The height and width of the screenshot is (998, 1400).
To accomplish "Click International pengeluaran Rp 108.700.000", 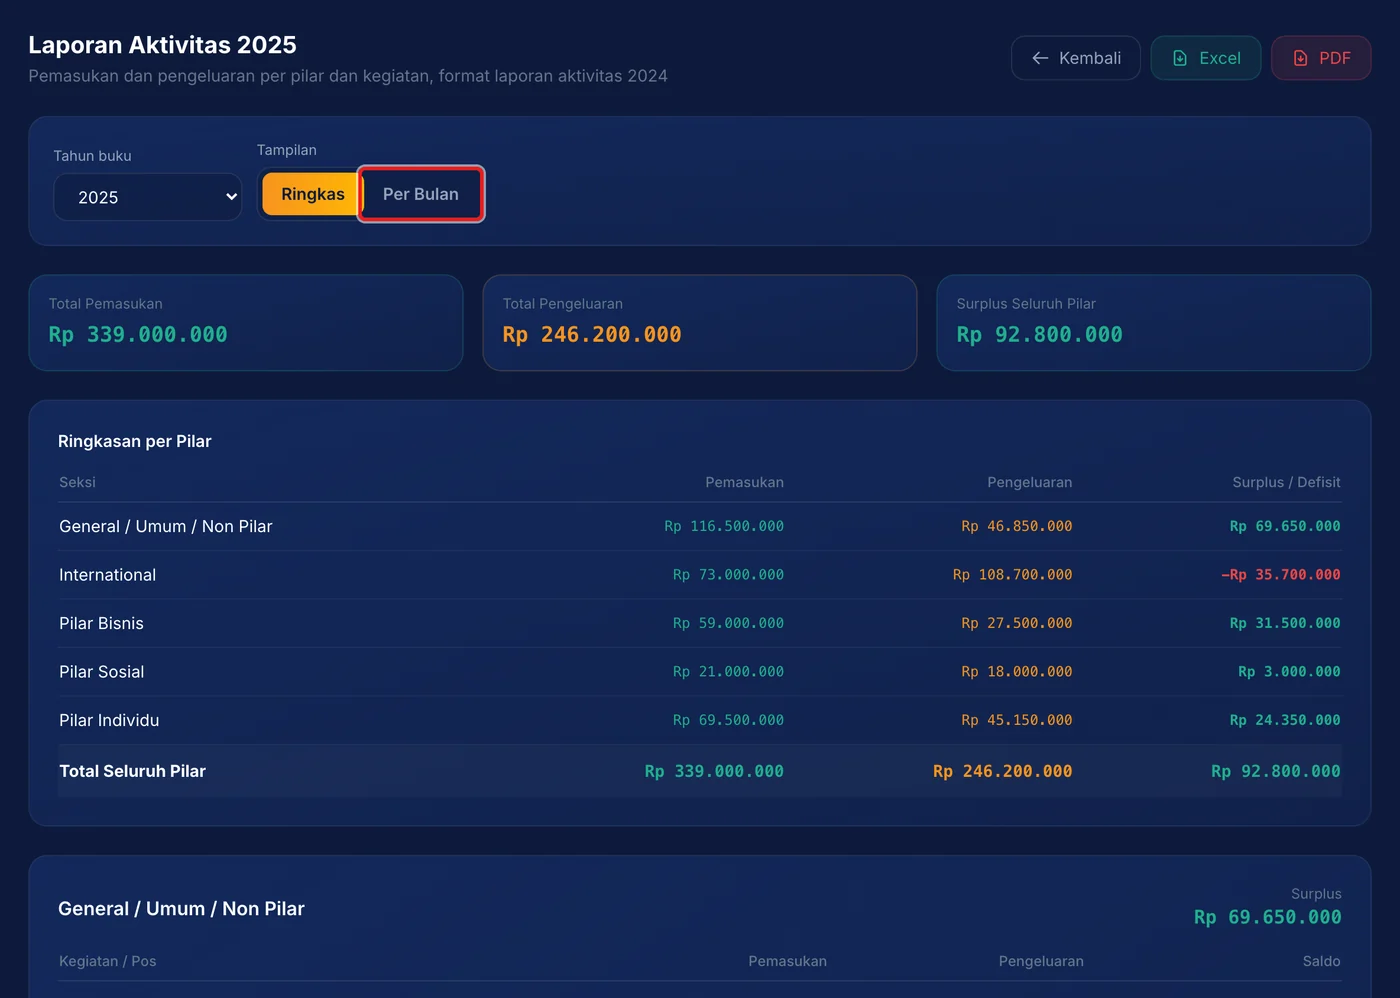I will (1012, 575).
